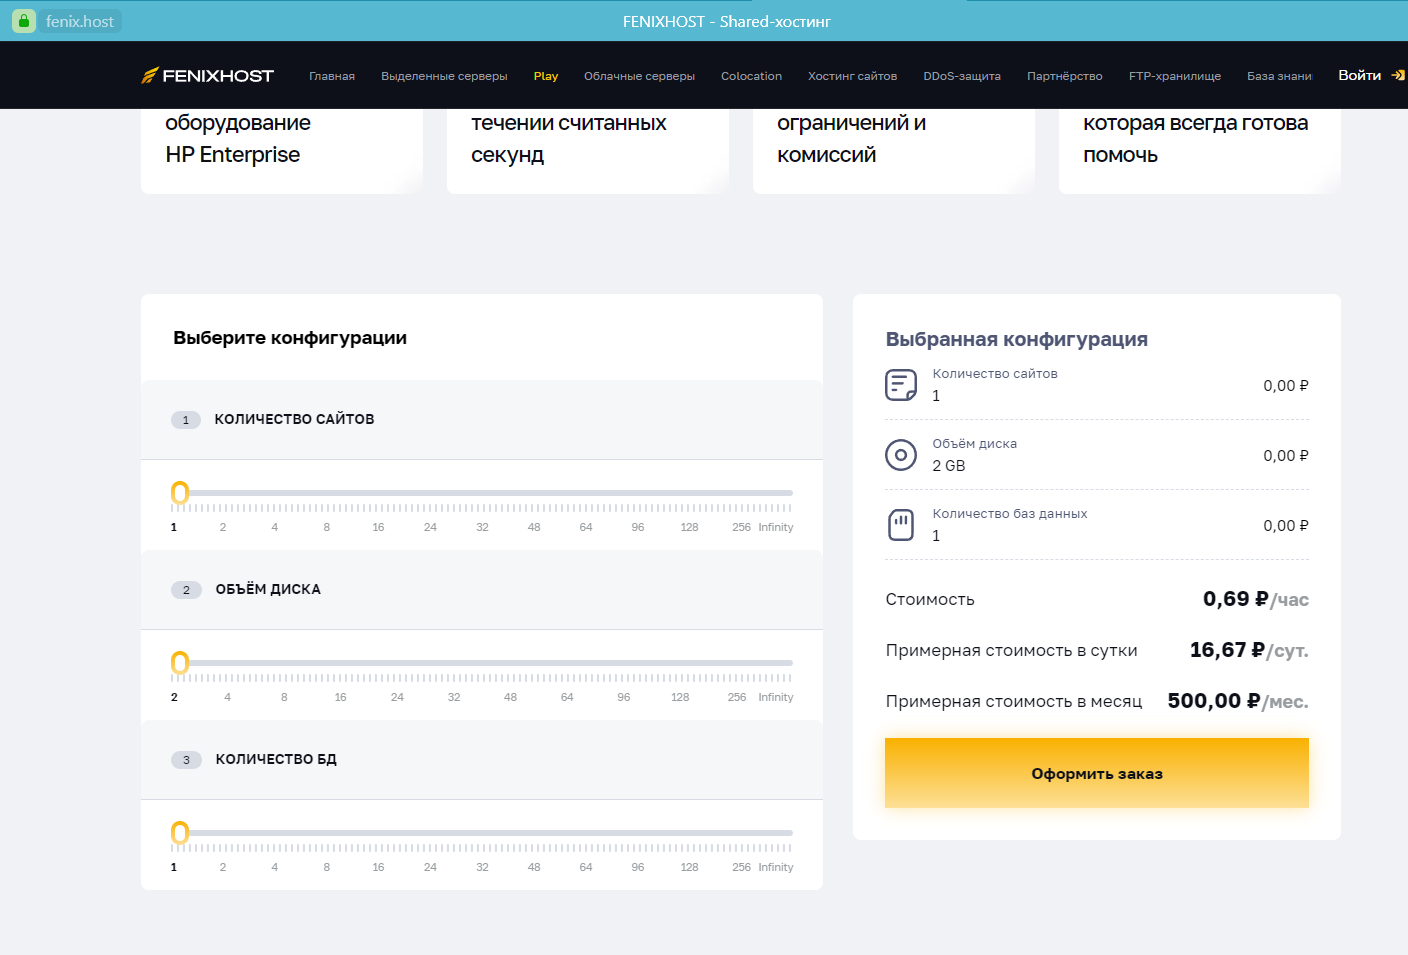Click the database count storage icon
This screenshot has height=955, width=1408.
point(900,525)
